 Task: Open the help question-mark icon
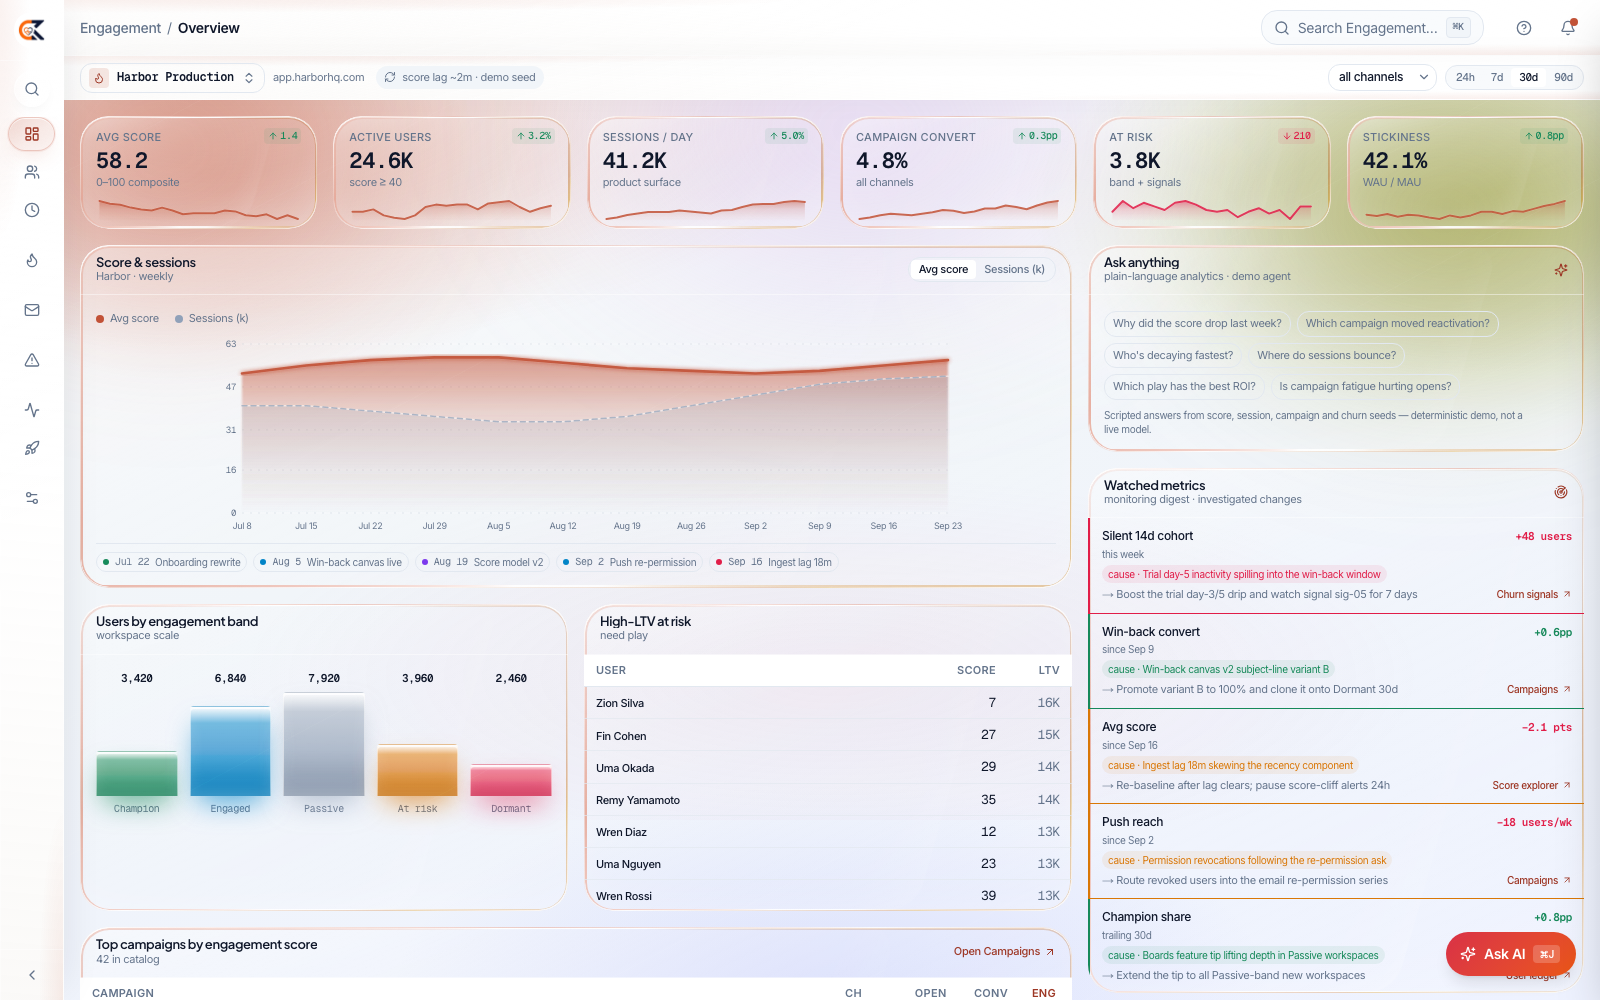tap(1524, 28)
